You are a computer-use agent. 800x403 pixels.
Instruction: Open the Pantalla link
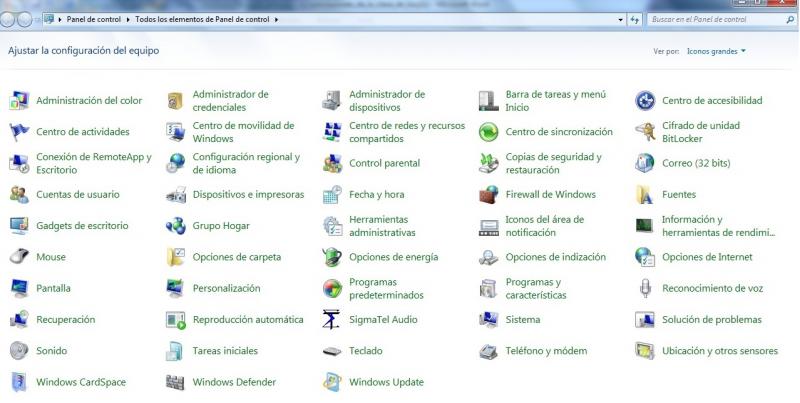point(53,288)
